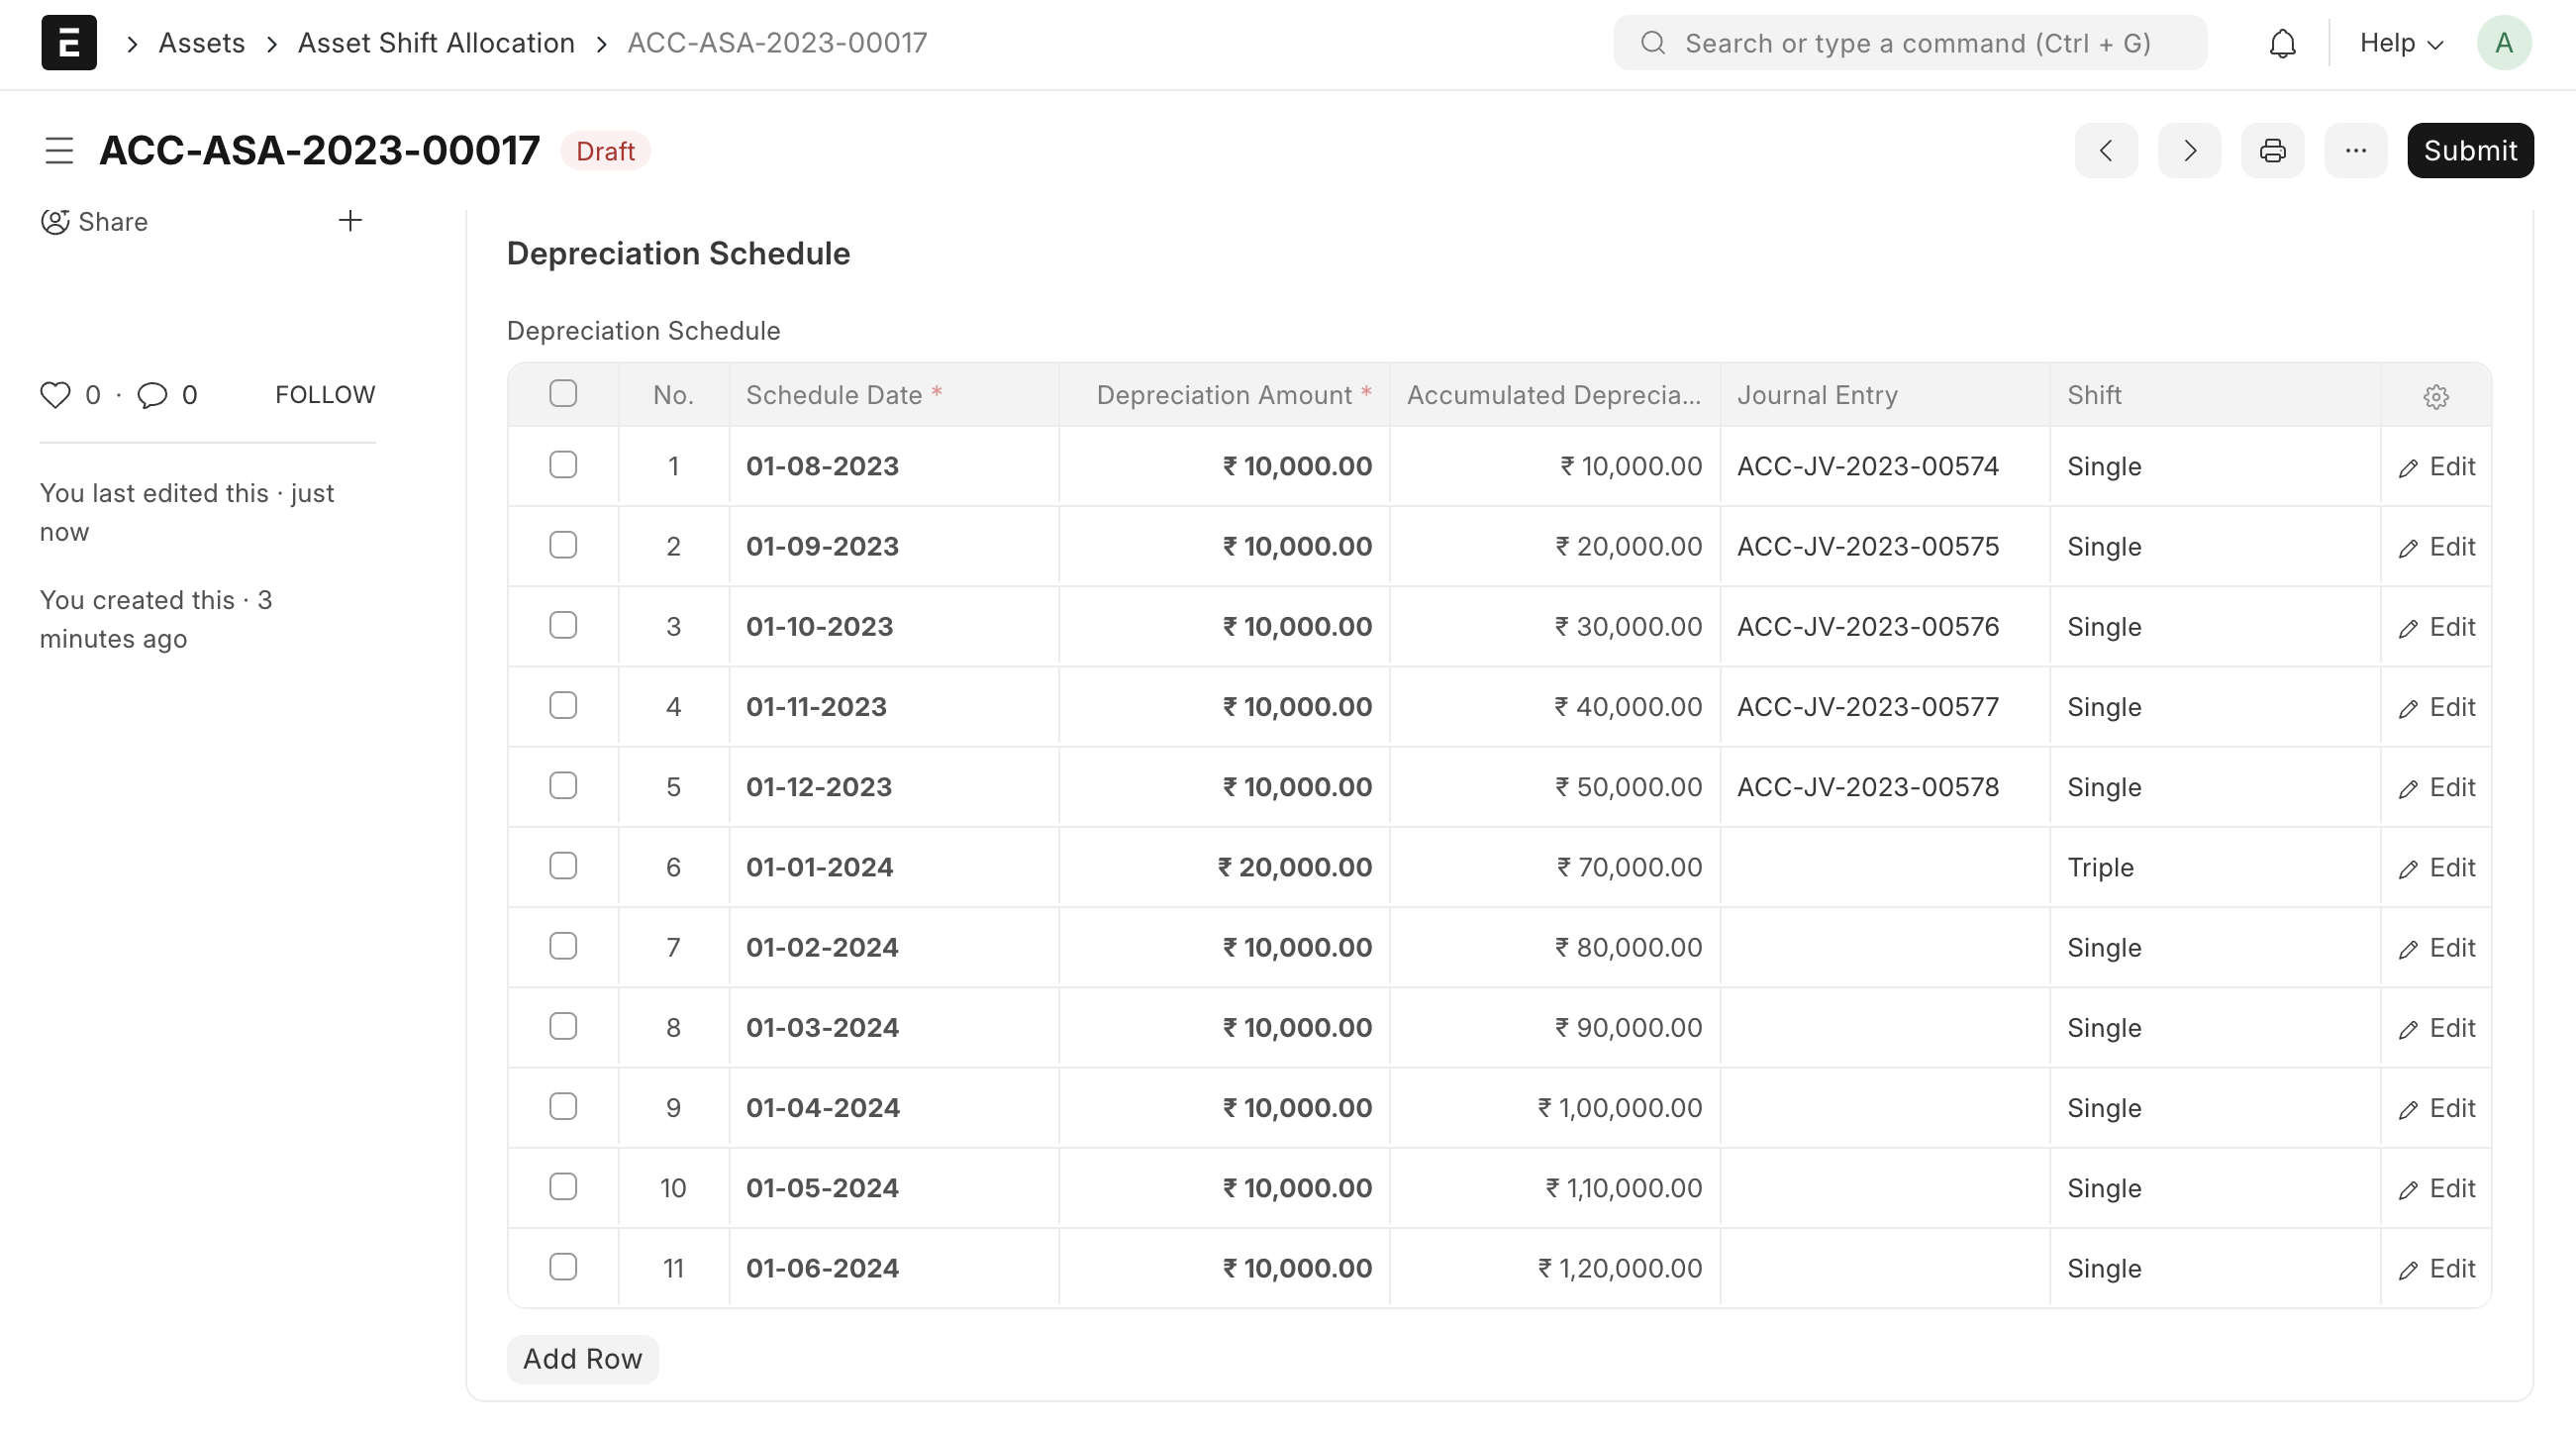Open table column settings gear

(2436, 397)
